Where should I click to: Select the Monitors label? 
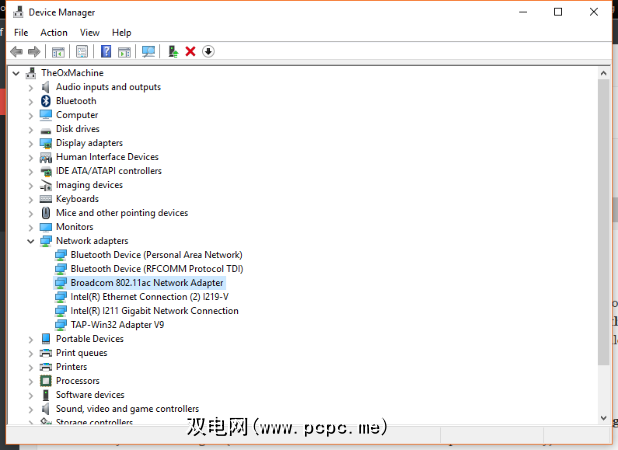[x=75, y=227]
